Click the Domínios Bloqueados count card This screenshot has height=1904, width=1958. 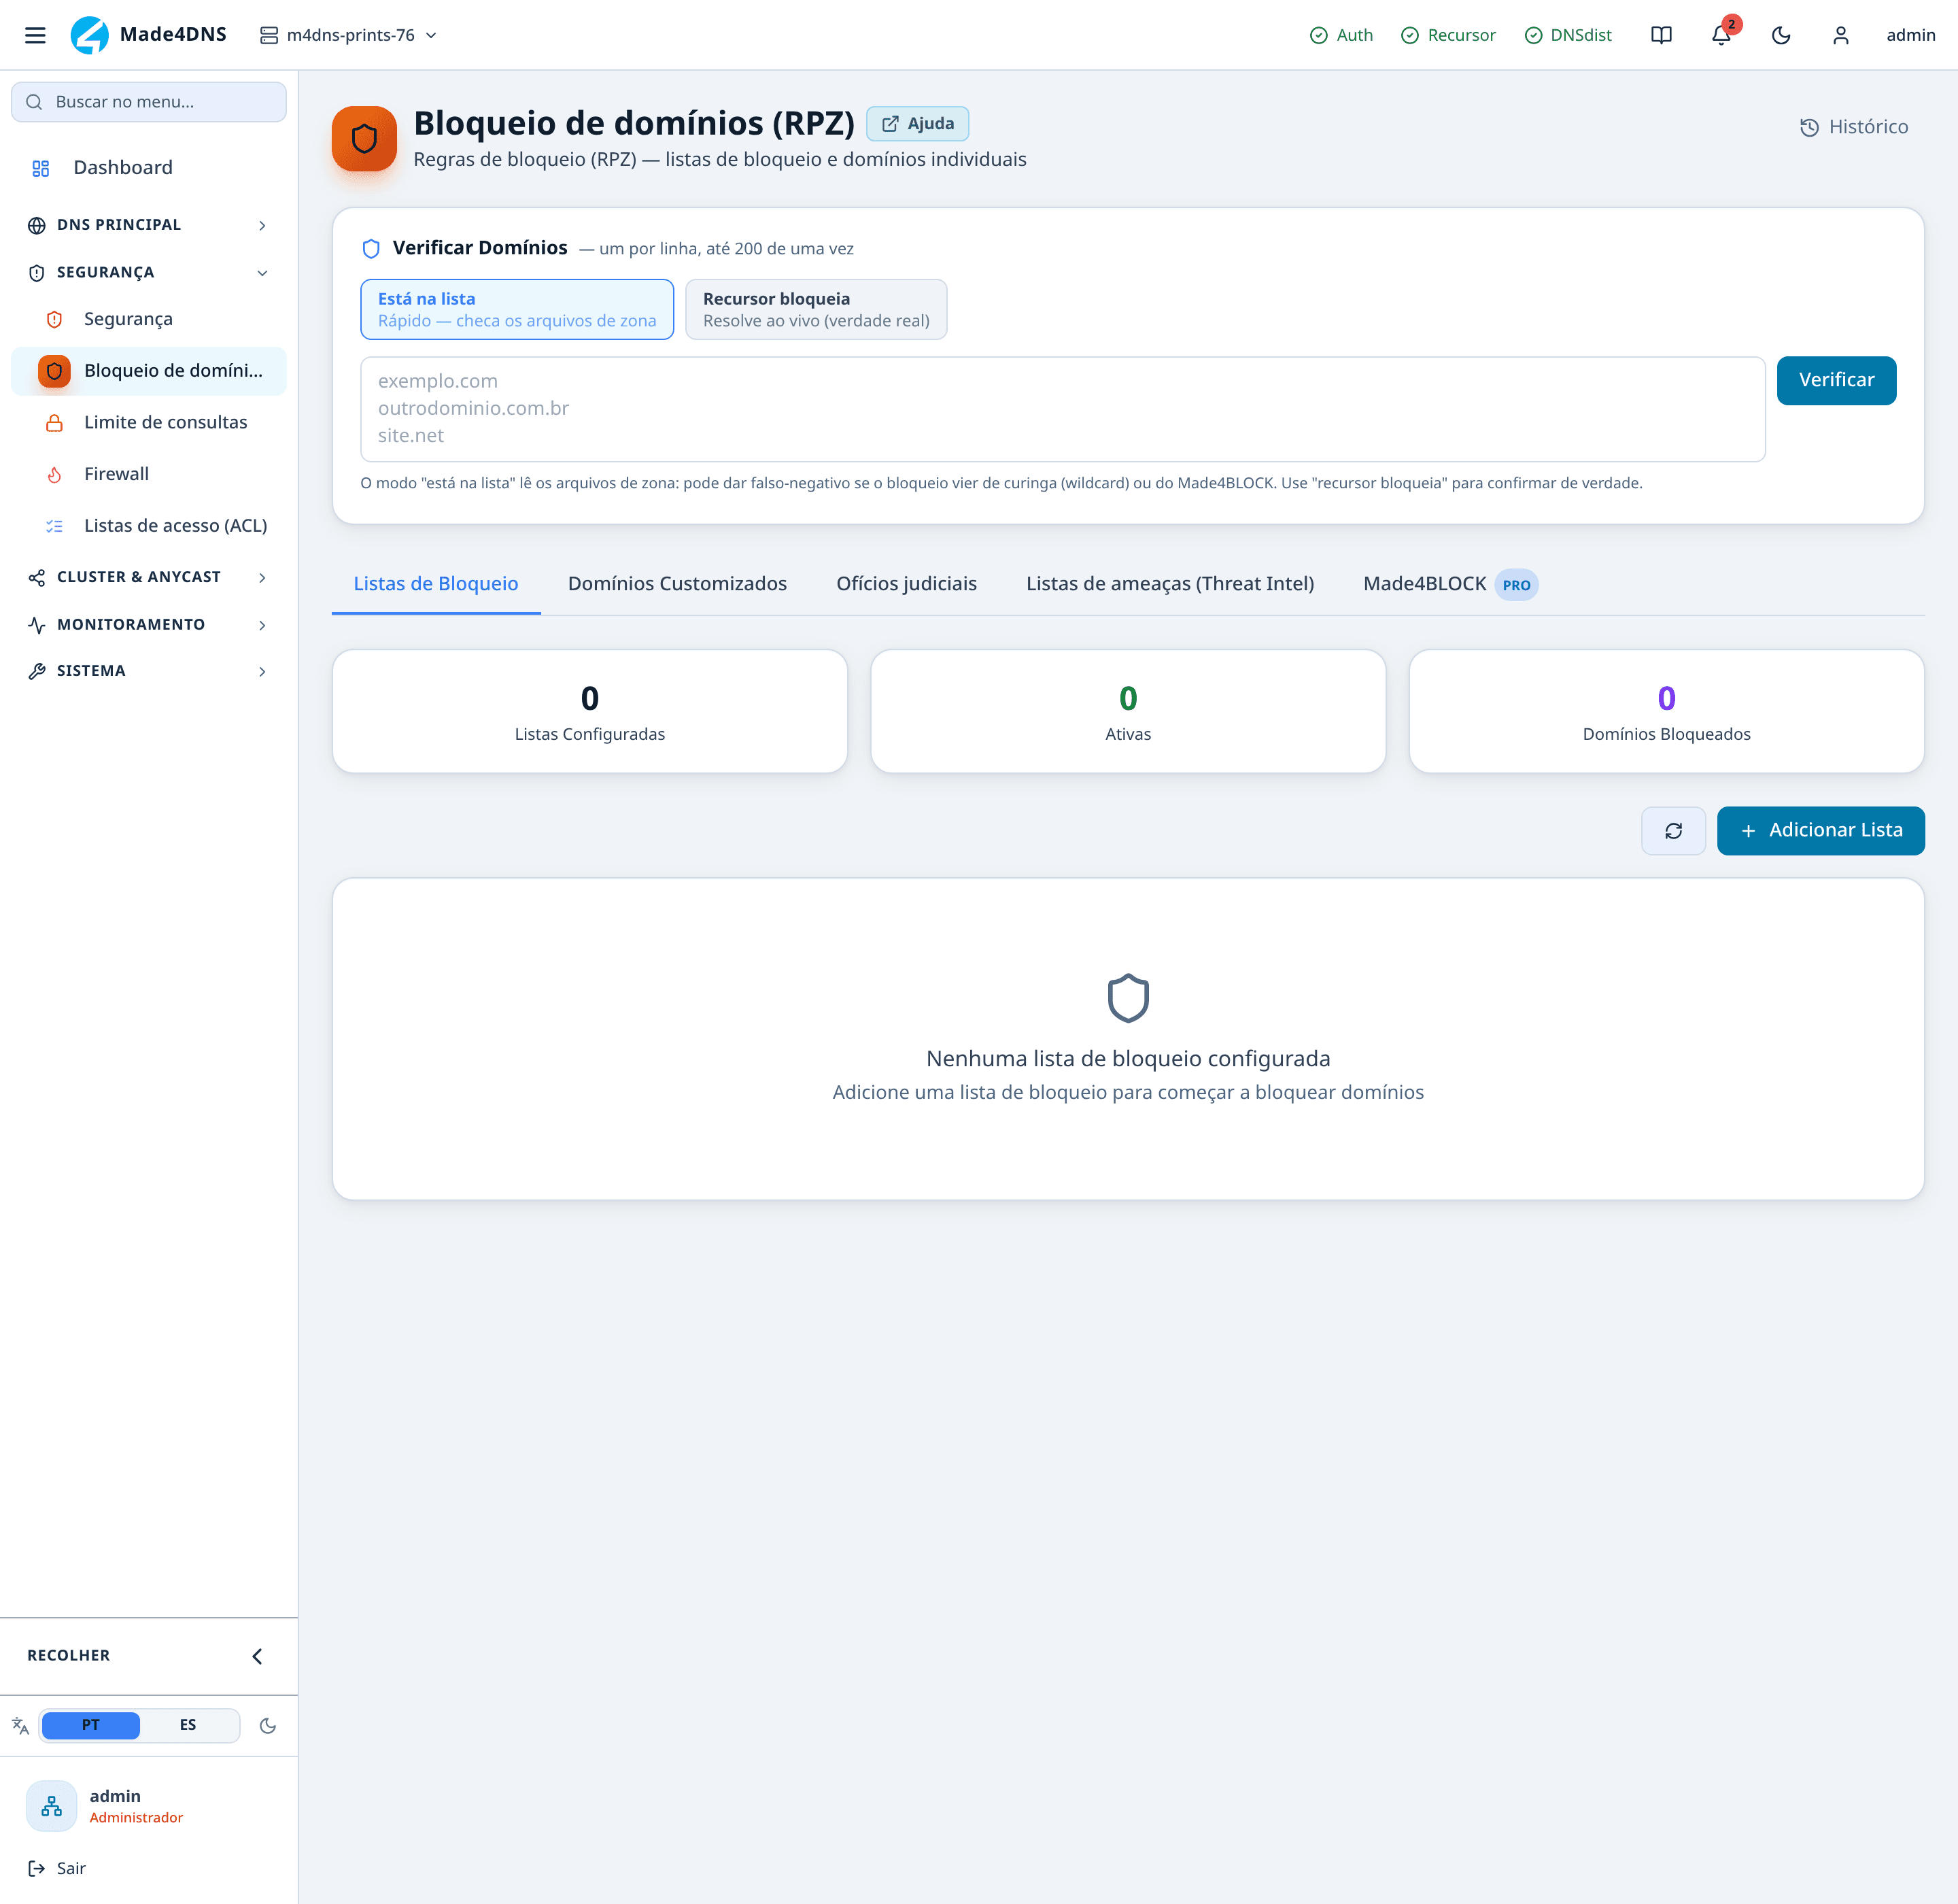click(x=1666, y=712)
